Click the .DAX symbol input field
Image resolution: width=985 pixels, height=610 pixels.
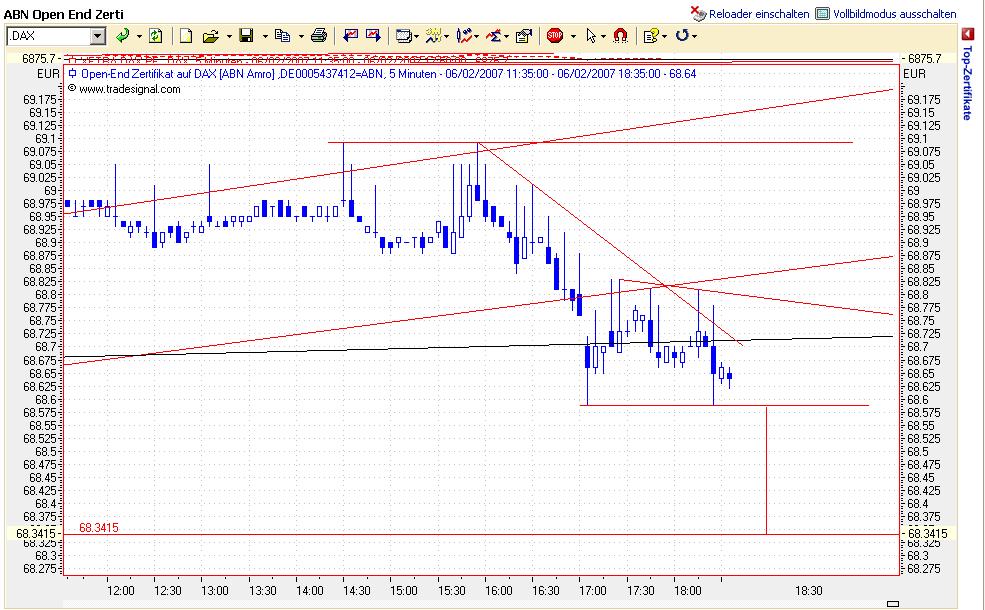pyautogui.click(x=48, y=36)
